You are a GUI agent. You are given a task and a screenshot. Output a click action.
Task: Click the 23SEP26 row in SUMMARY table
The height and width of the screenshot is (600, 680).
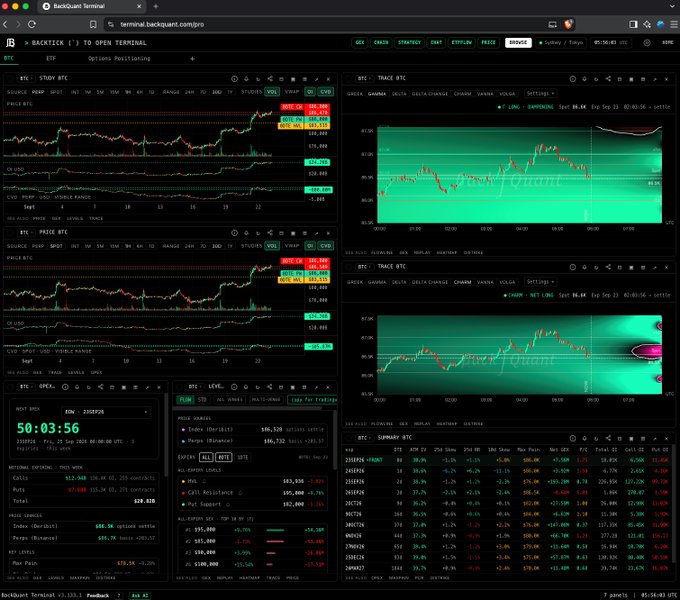(507, 460)
